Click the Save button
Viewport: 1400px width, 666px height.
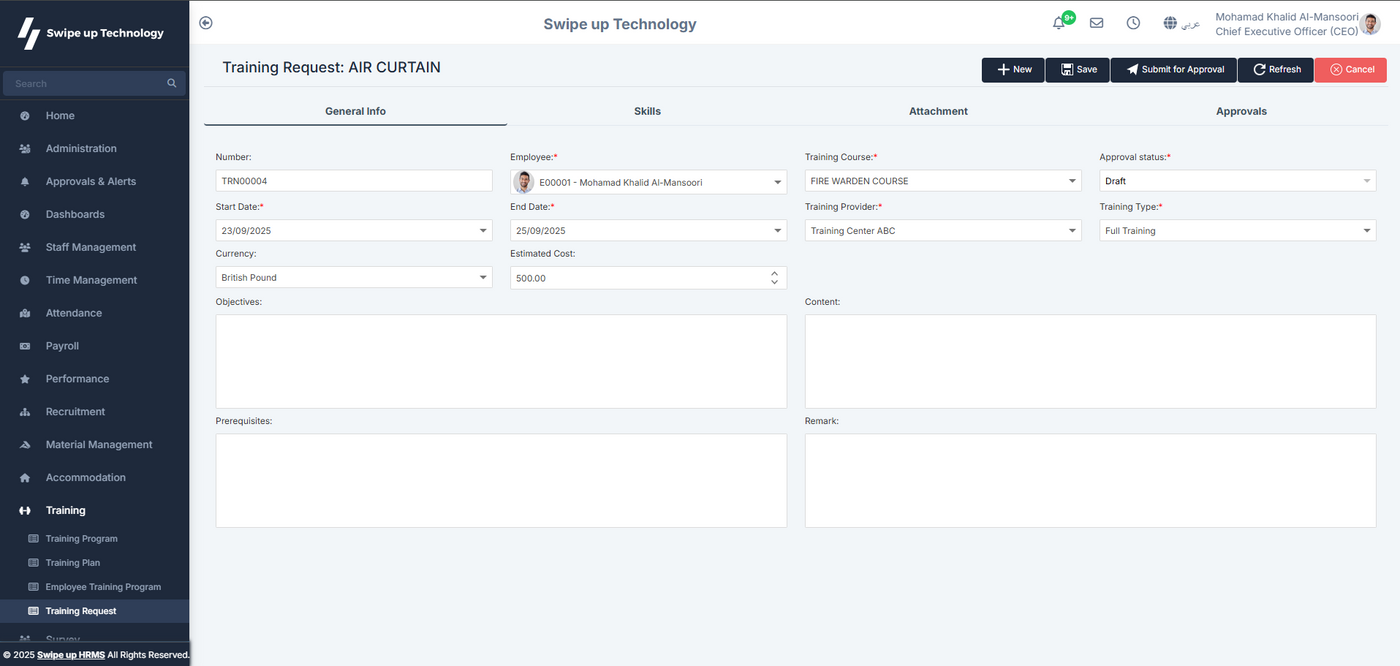pyautogui.click(x=1077, y=70)
